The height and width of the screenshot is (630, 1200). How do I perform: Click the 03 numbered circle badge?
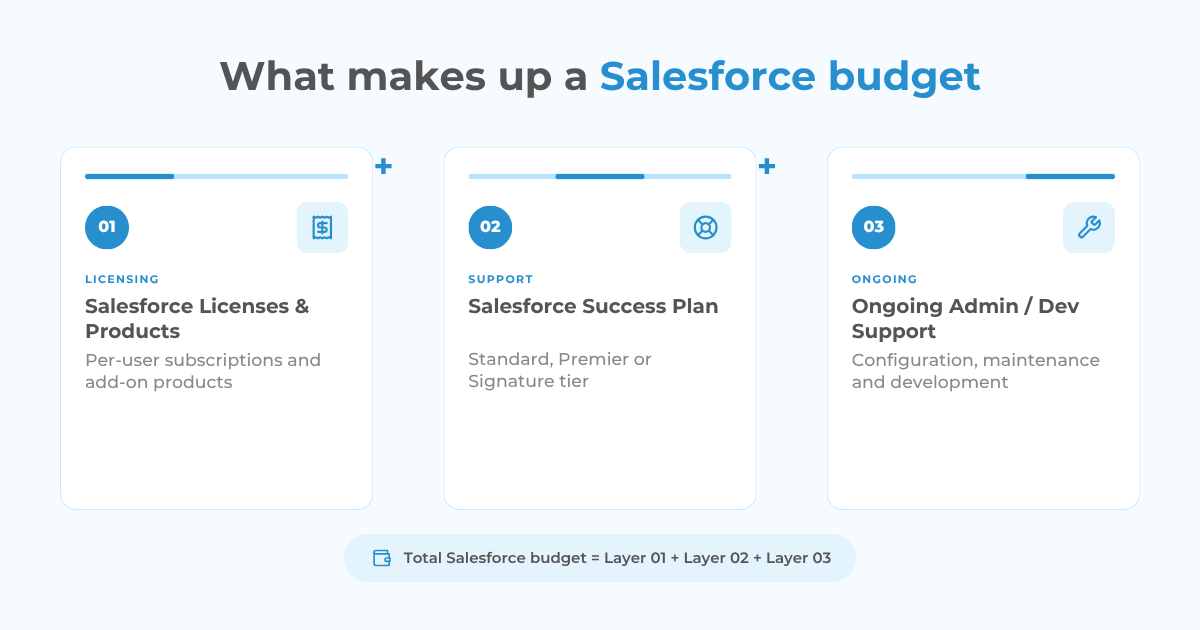click(x=874, y=227)
